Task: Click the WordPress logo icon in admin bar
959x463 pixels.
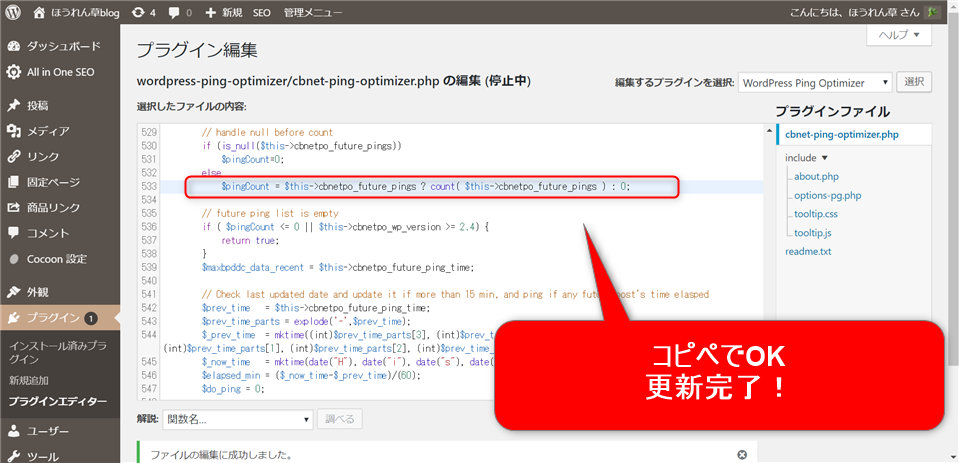Action: 12,12
